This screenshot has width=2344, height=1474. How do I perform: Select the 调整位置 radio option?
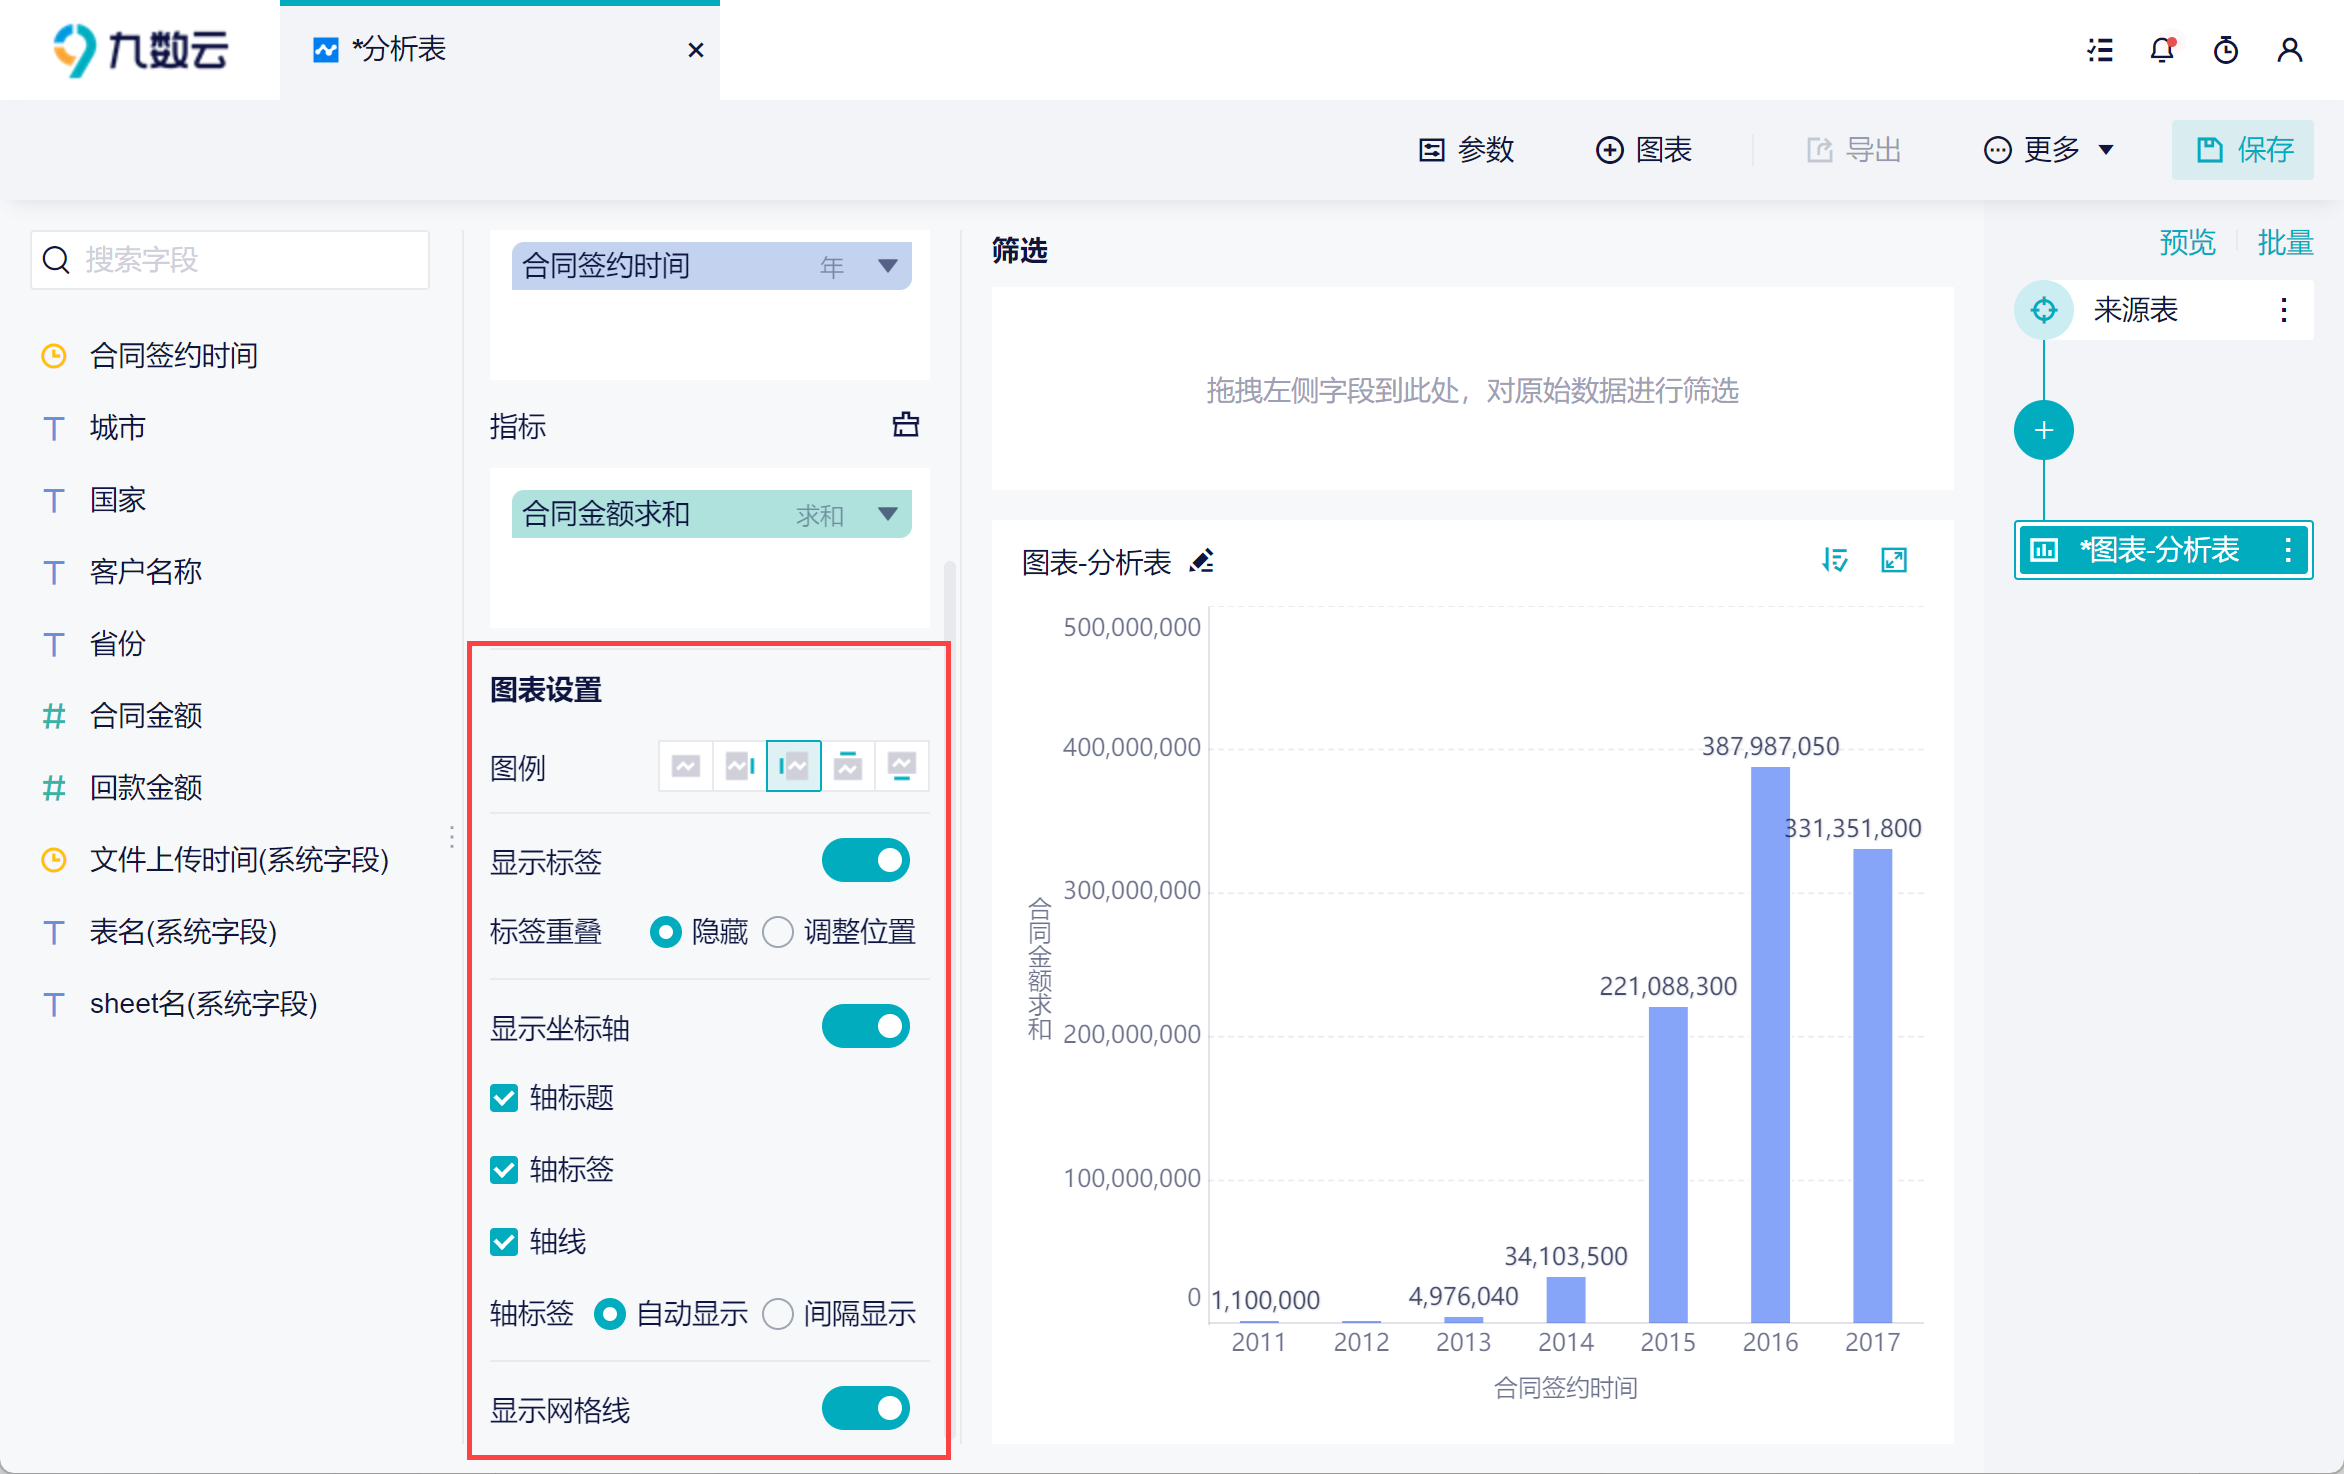[x=778, y=932]
